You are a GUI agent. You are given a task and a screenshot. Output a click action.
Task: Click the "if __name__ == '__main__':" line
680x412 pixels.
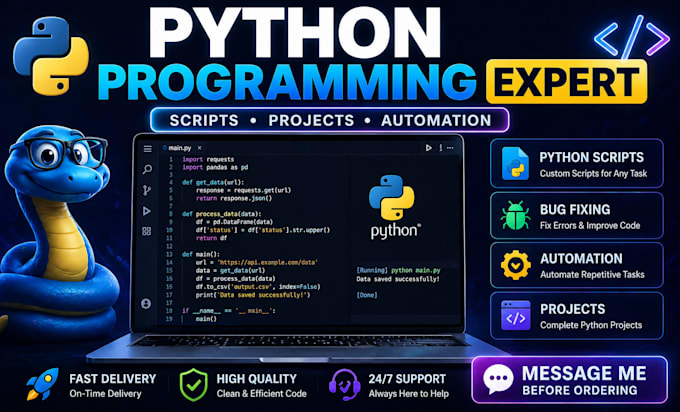[229, 311]
